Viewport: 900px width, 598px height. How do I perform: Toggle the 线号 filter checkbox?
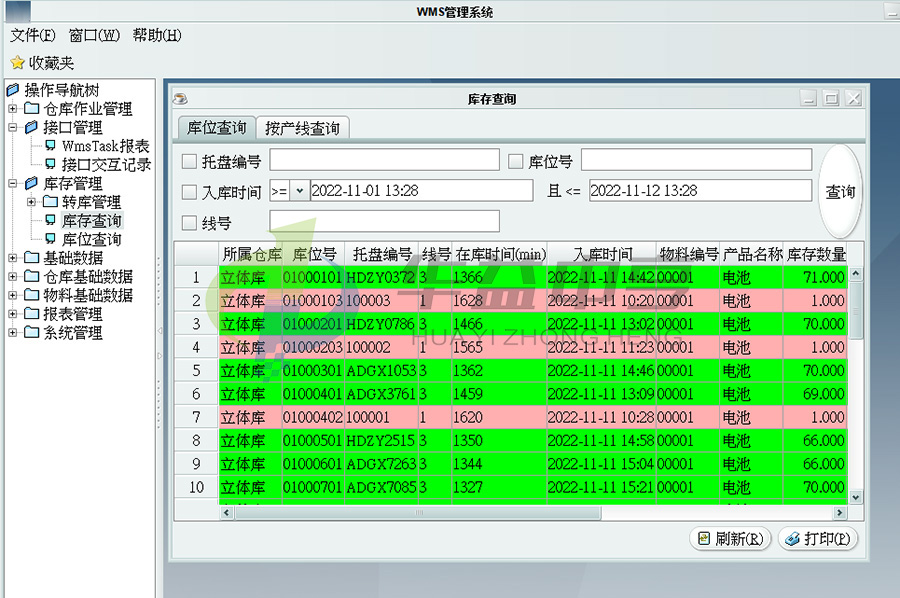(189, 220)
